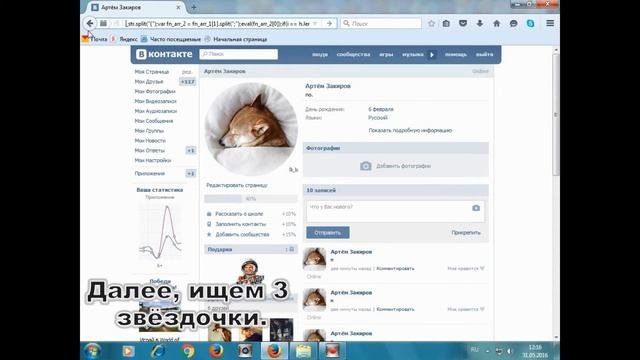Click the URL address bar text

tap(218, 24)
